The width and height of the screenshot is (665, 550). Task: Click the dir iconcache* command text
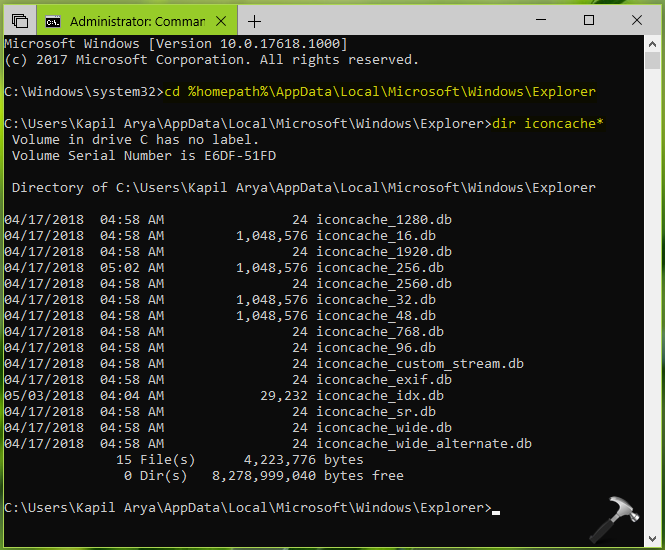click(547, 124)
